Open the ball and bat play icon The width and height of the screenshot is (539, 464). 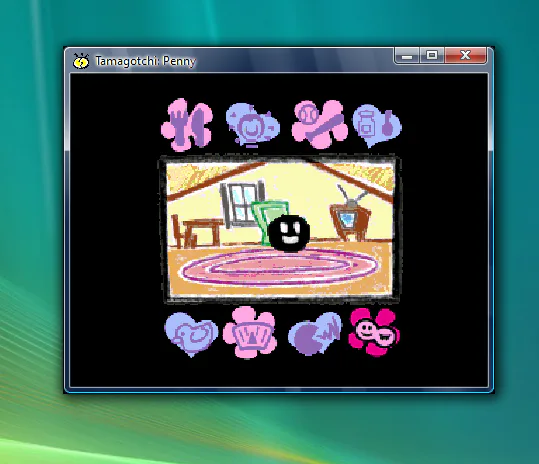319,124
